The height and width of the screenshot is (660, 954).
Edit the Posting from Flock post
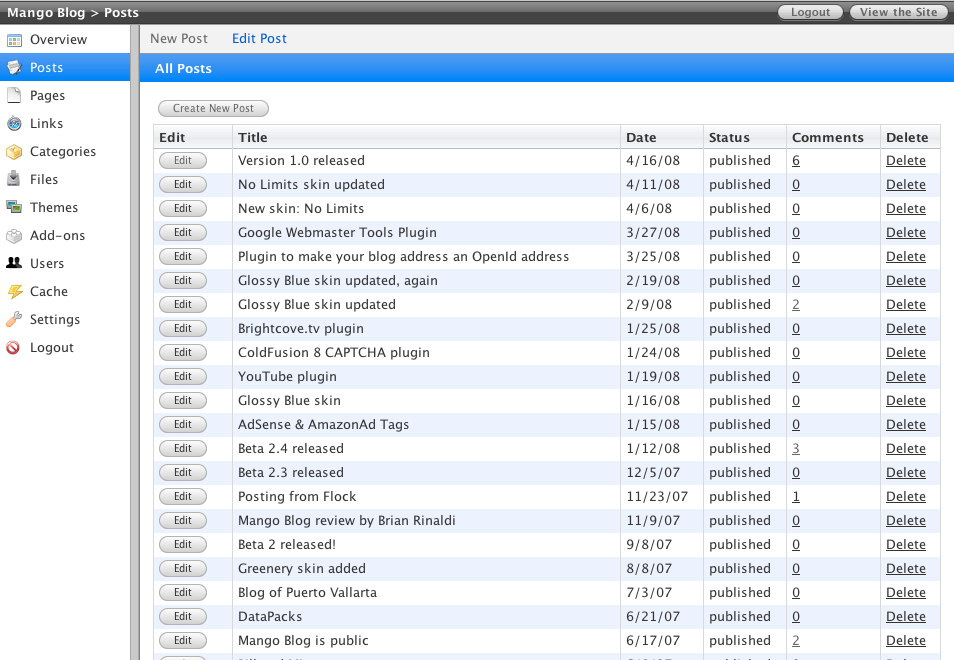click(183, 496)
